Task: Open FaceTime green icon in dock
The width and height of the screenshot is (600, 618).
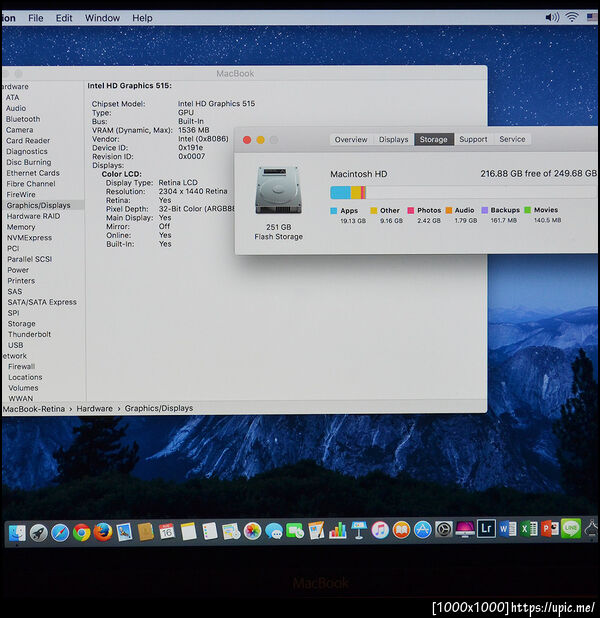Action: click(295, 531)
